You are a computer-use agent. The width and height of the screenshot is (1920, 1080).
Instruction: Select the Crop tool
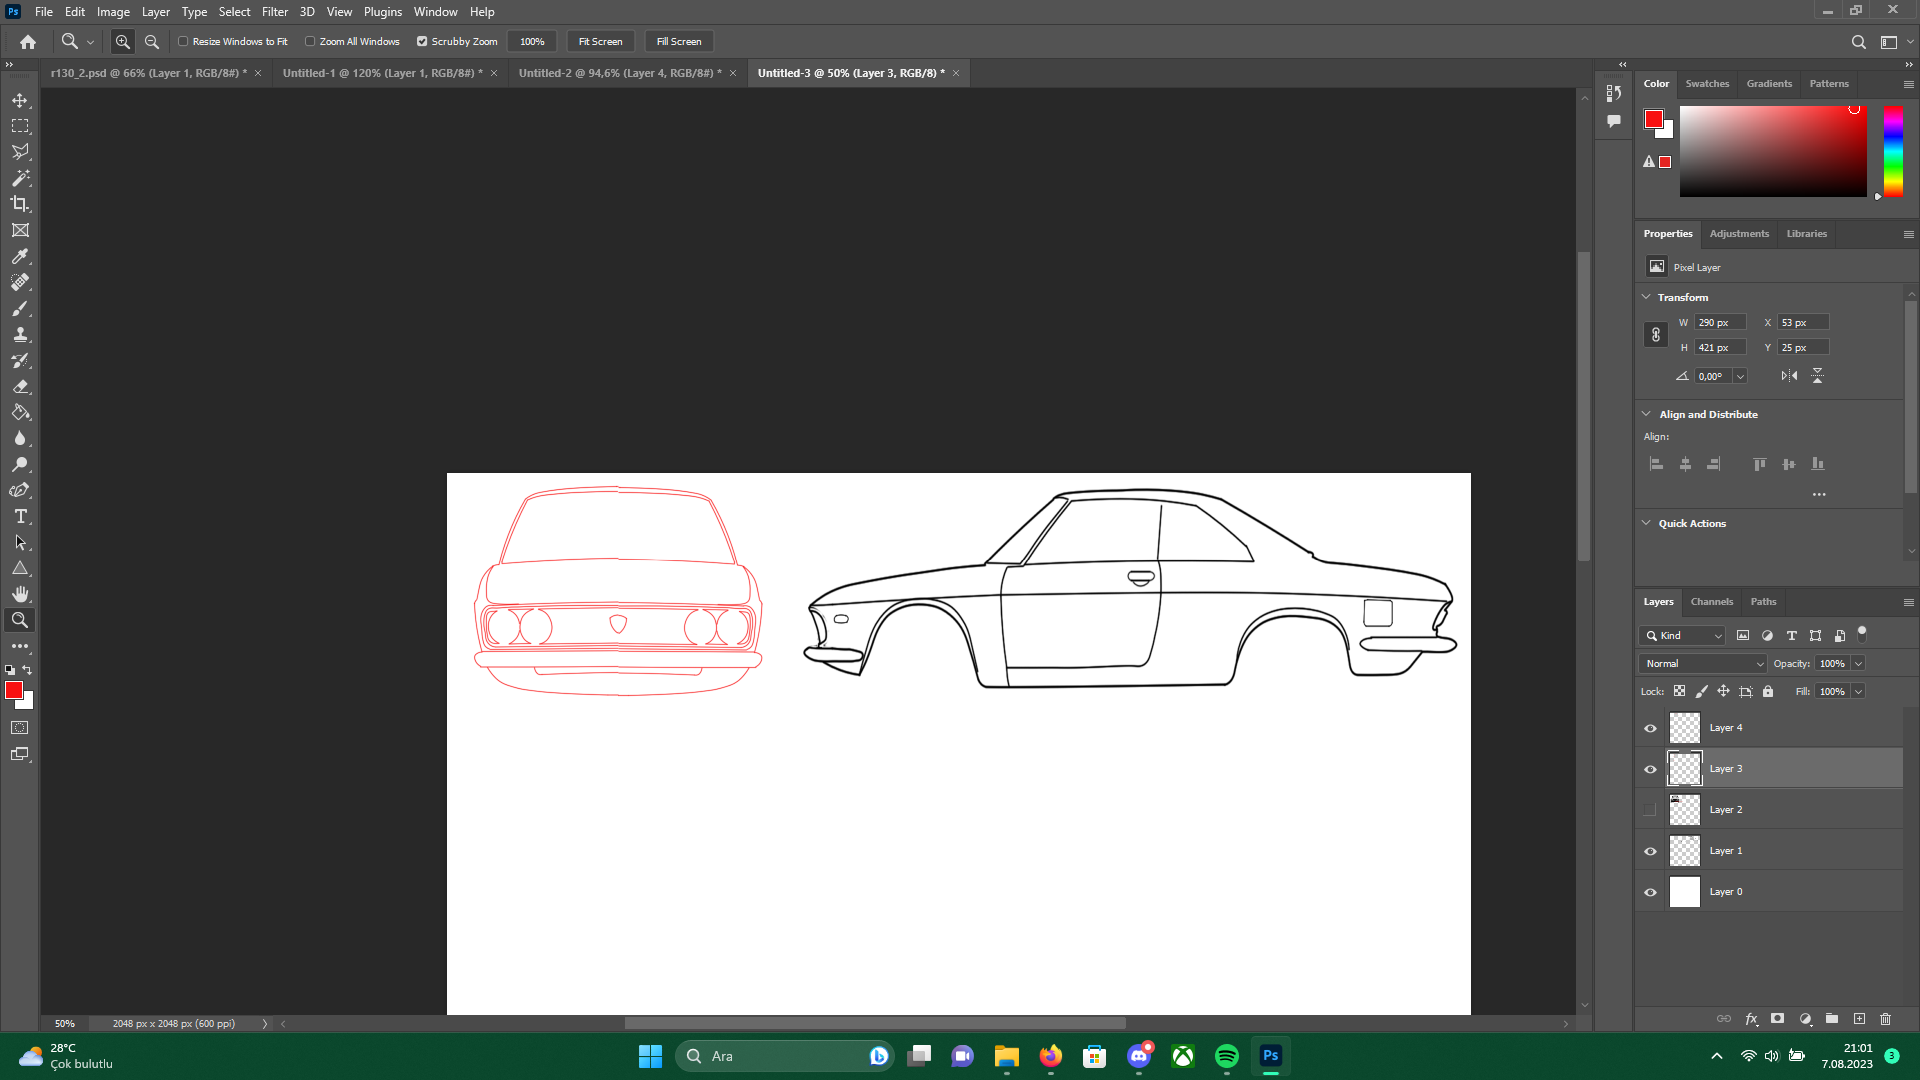point(20,204)
